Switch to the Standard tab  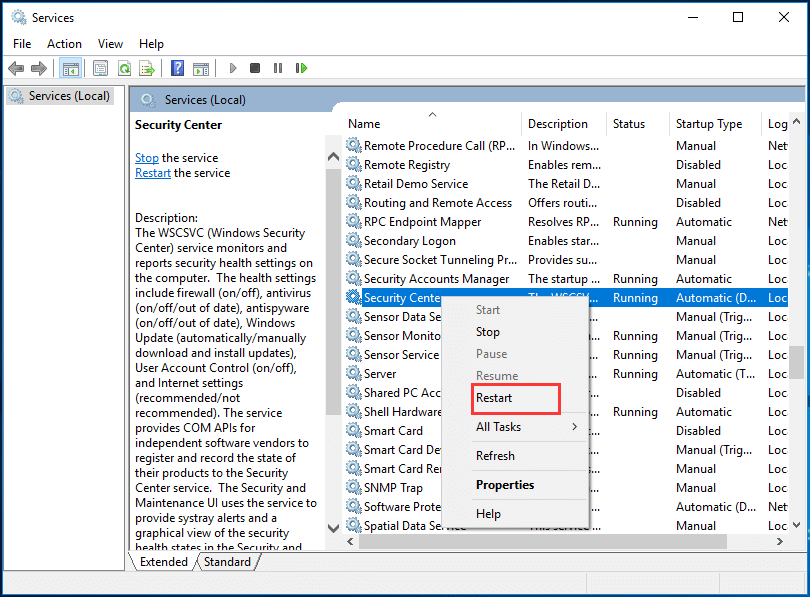[x=227, y=562]
